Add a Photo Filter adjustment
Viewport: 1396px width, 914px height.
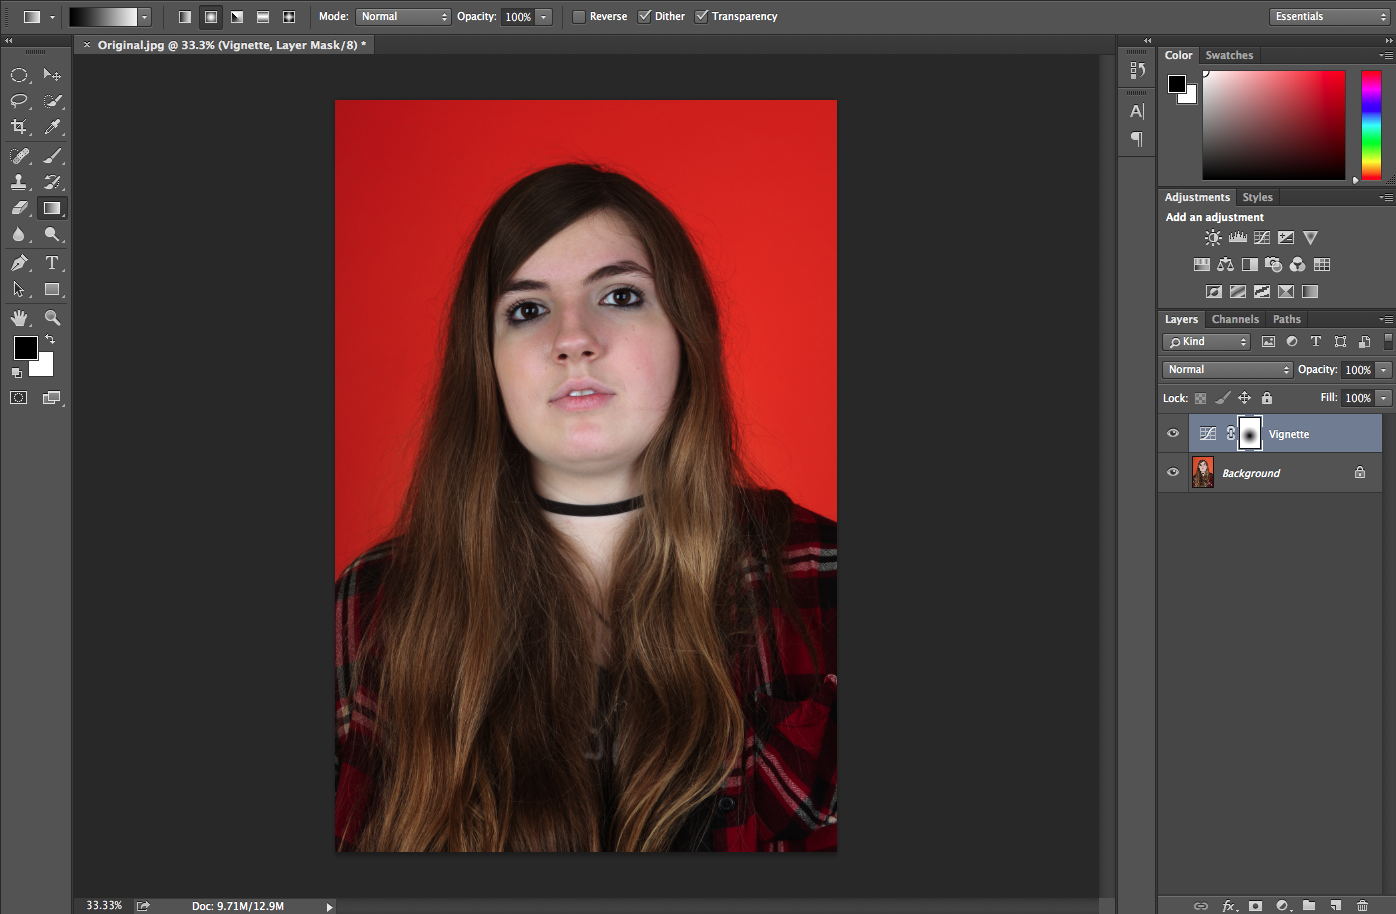1273,265
